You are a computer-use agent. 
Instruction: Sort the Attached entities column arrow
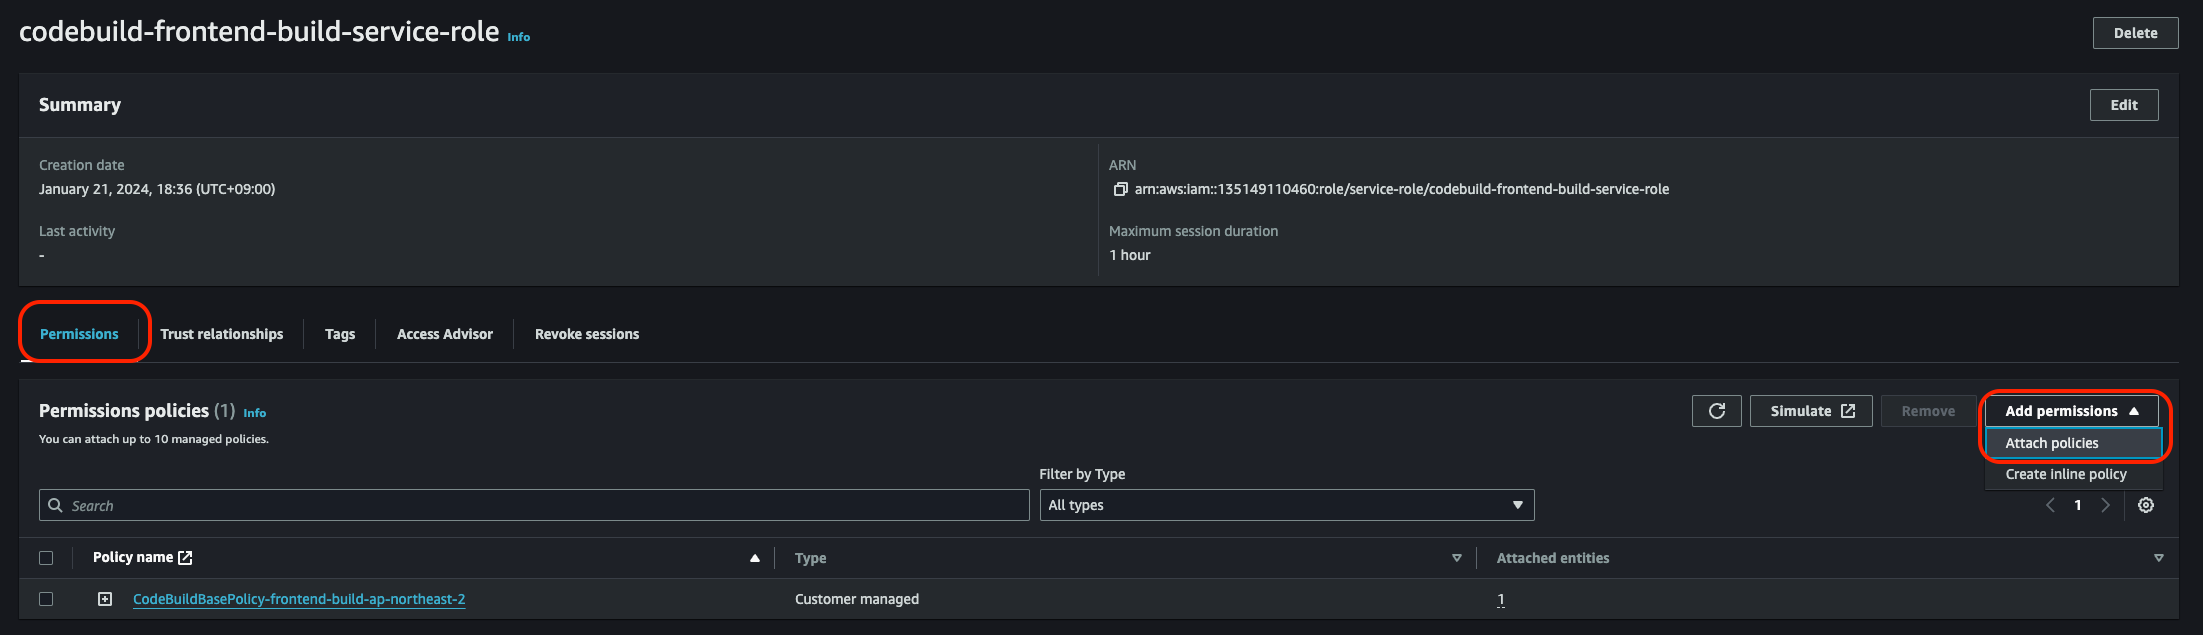2159,558
